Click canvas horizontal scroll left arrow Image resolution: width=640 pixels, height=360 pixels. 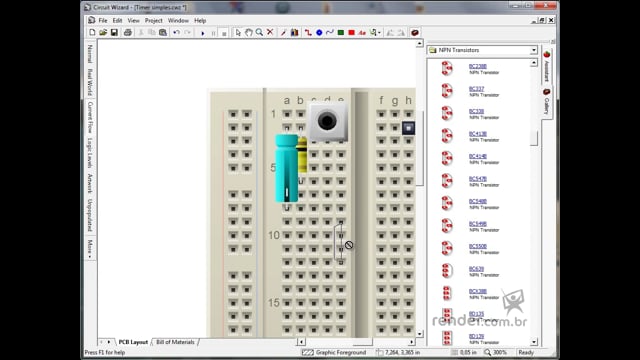(301, 342)
